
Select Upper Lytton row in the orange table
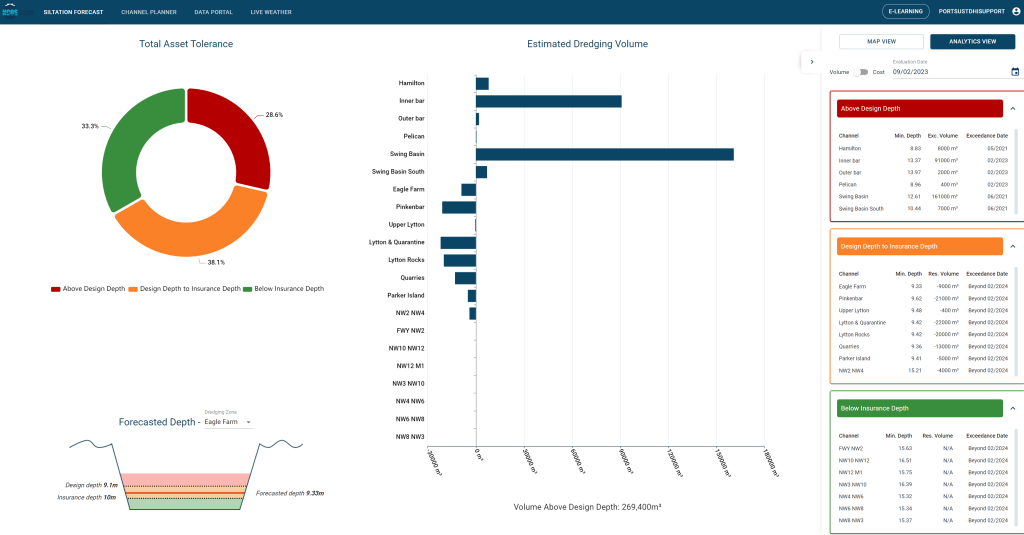(x=923, y=310)
